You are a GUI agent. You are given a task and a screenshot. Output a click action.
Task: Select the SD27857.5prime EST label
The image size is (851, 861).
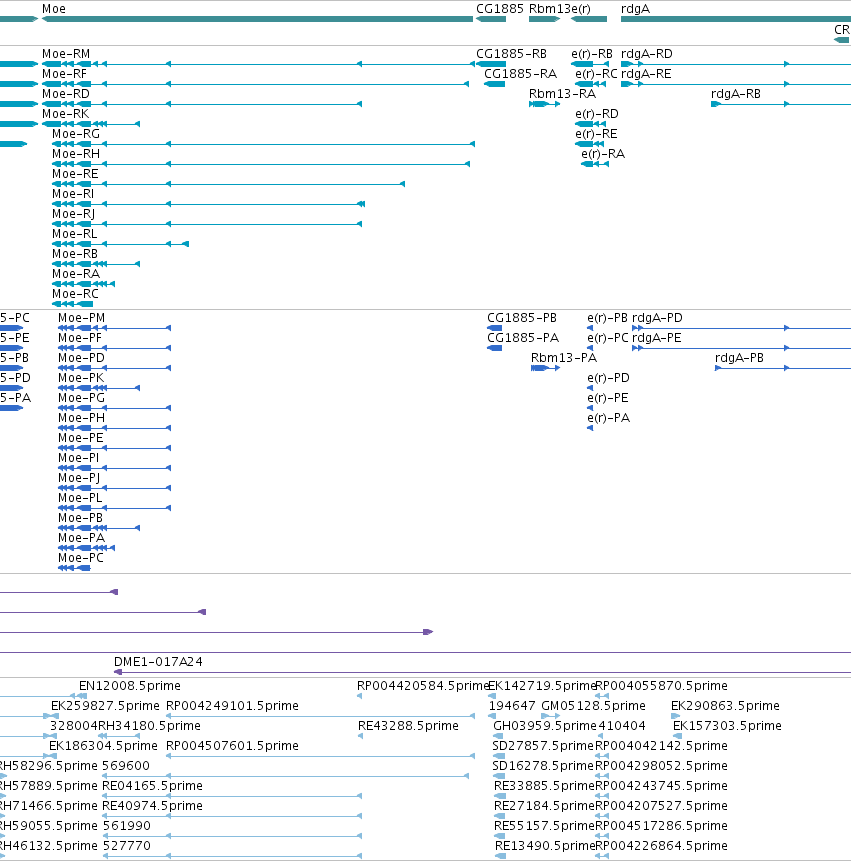click(543, 746)
